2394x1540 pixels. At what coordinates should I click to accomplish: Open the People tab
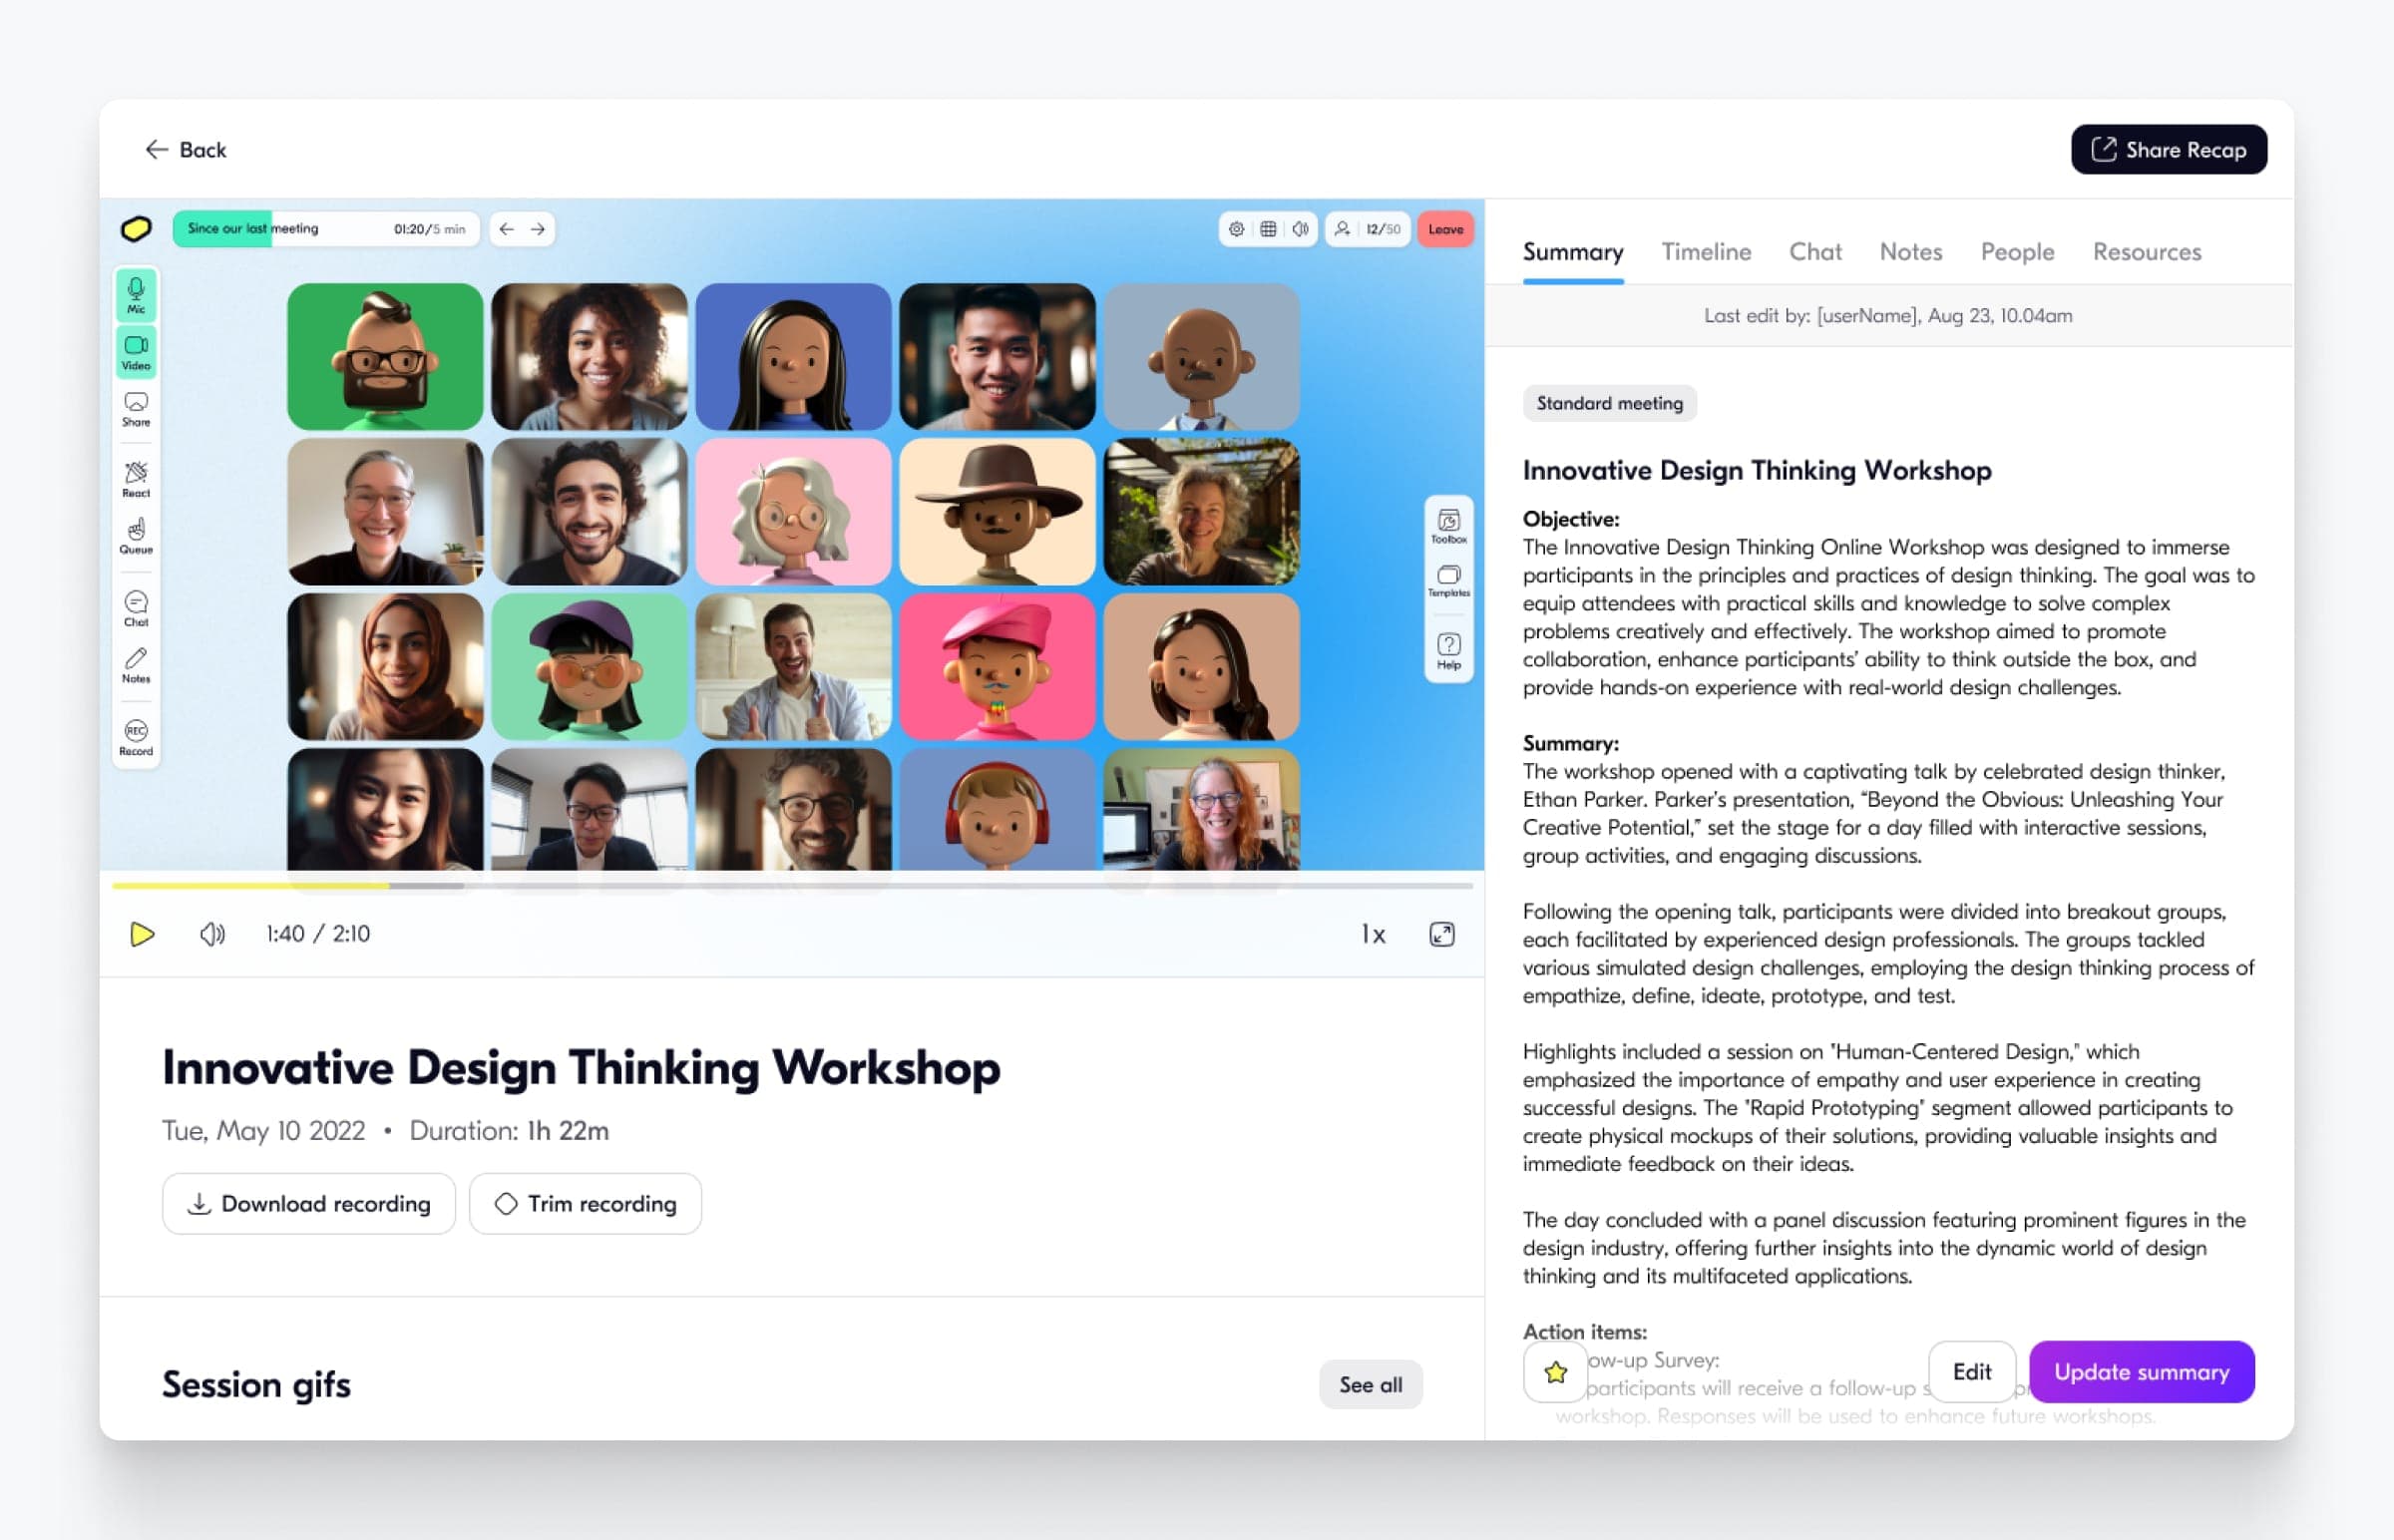click(2017, 252)
